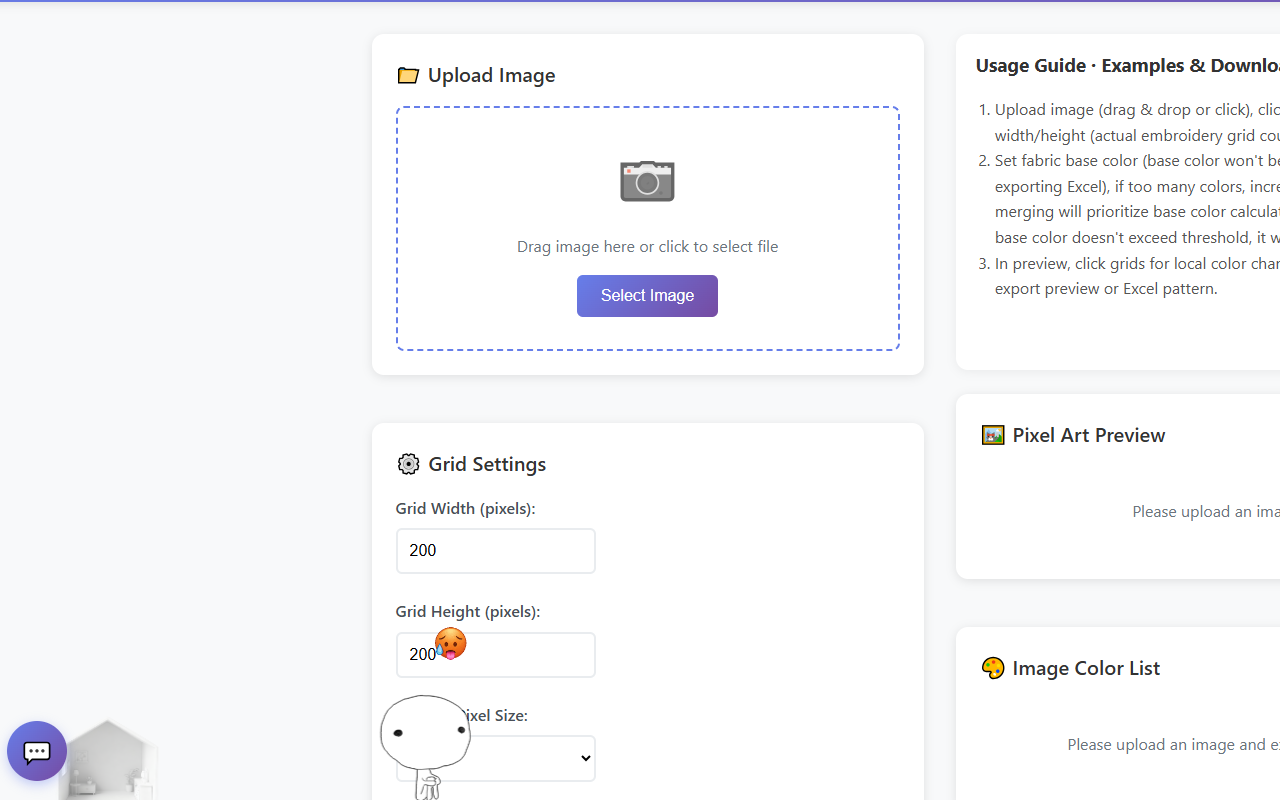The width and height of the screenshot is (1280, 800).
Task: Click the Select Image button
Action: [x=647, y=296]
